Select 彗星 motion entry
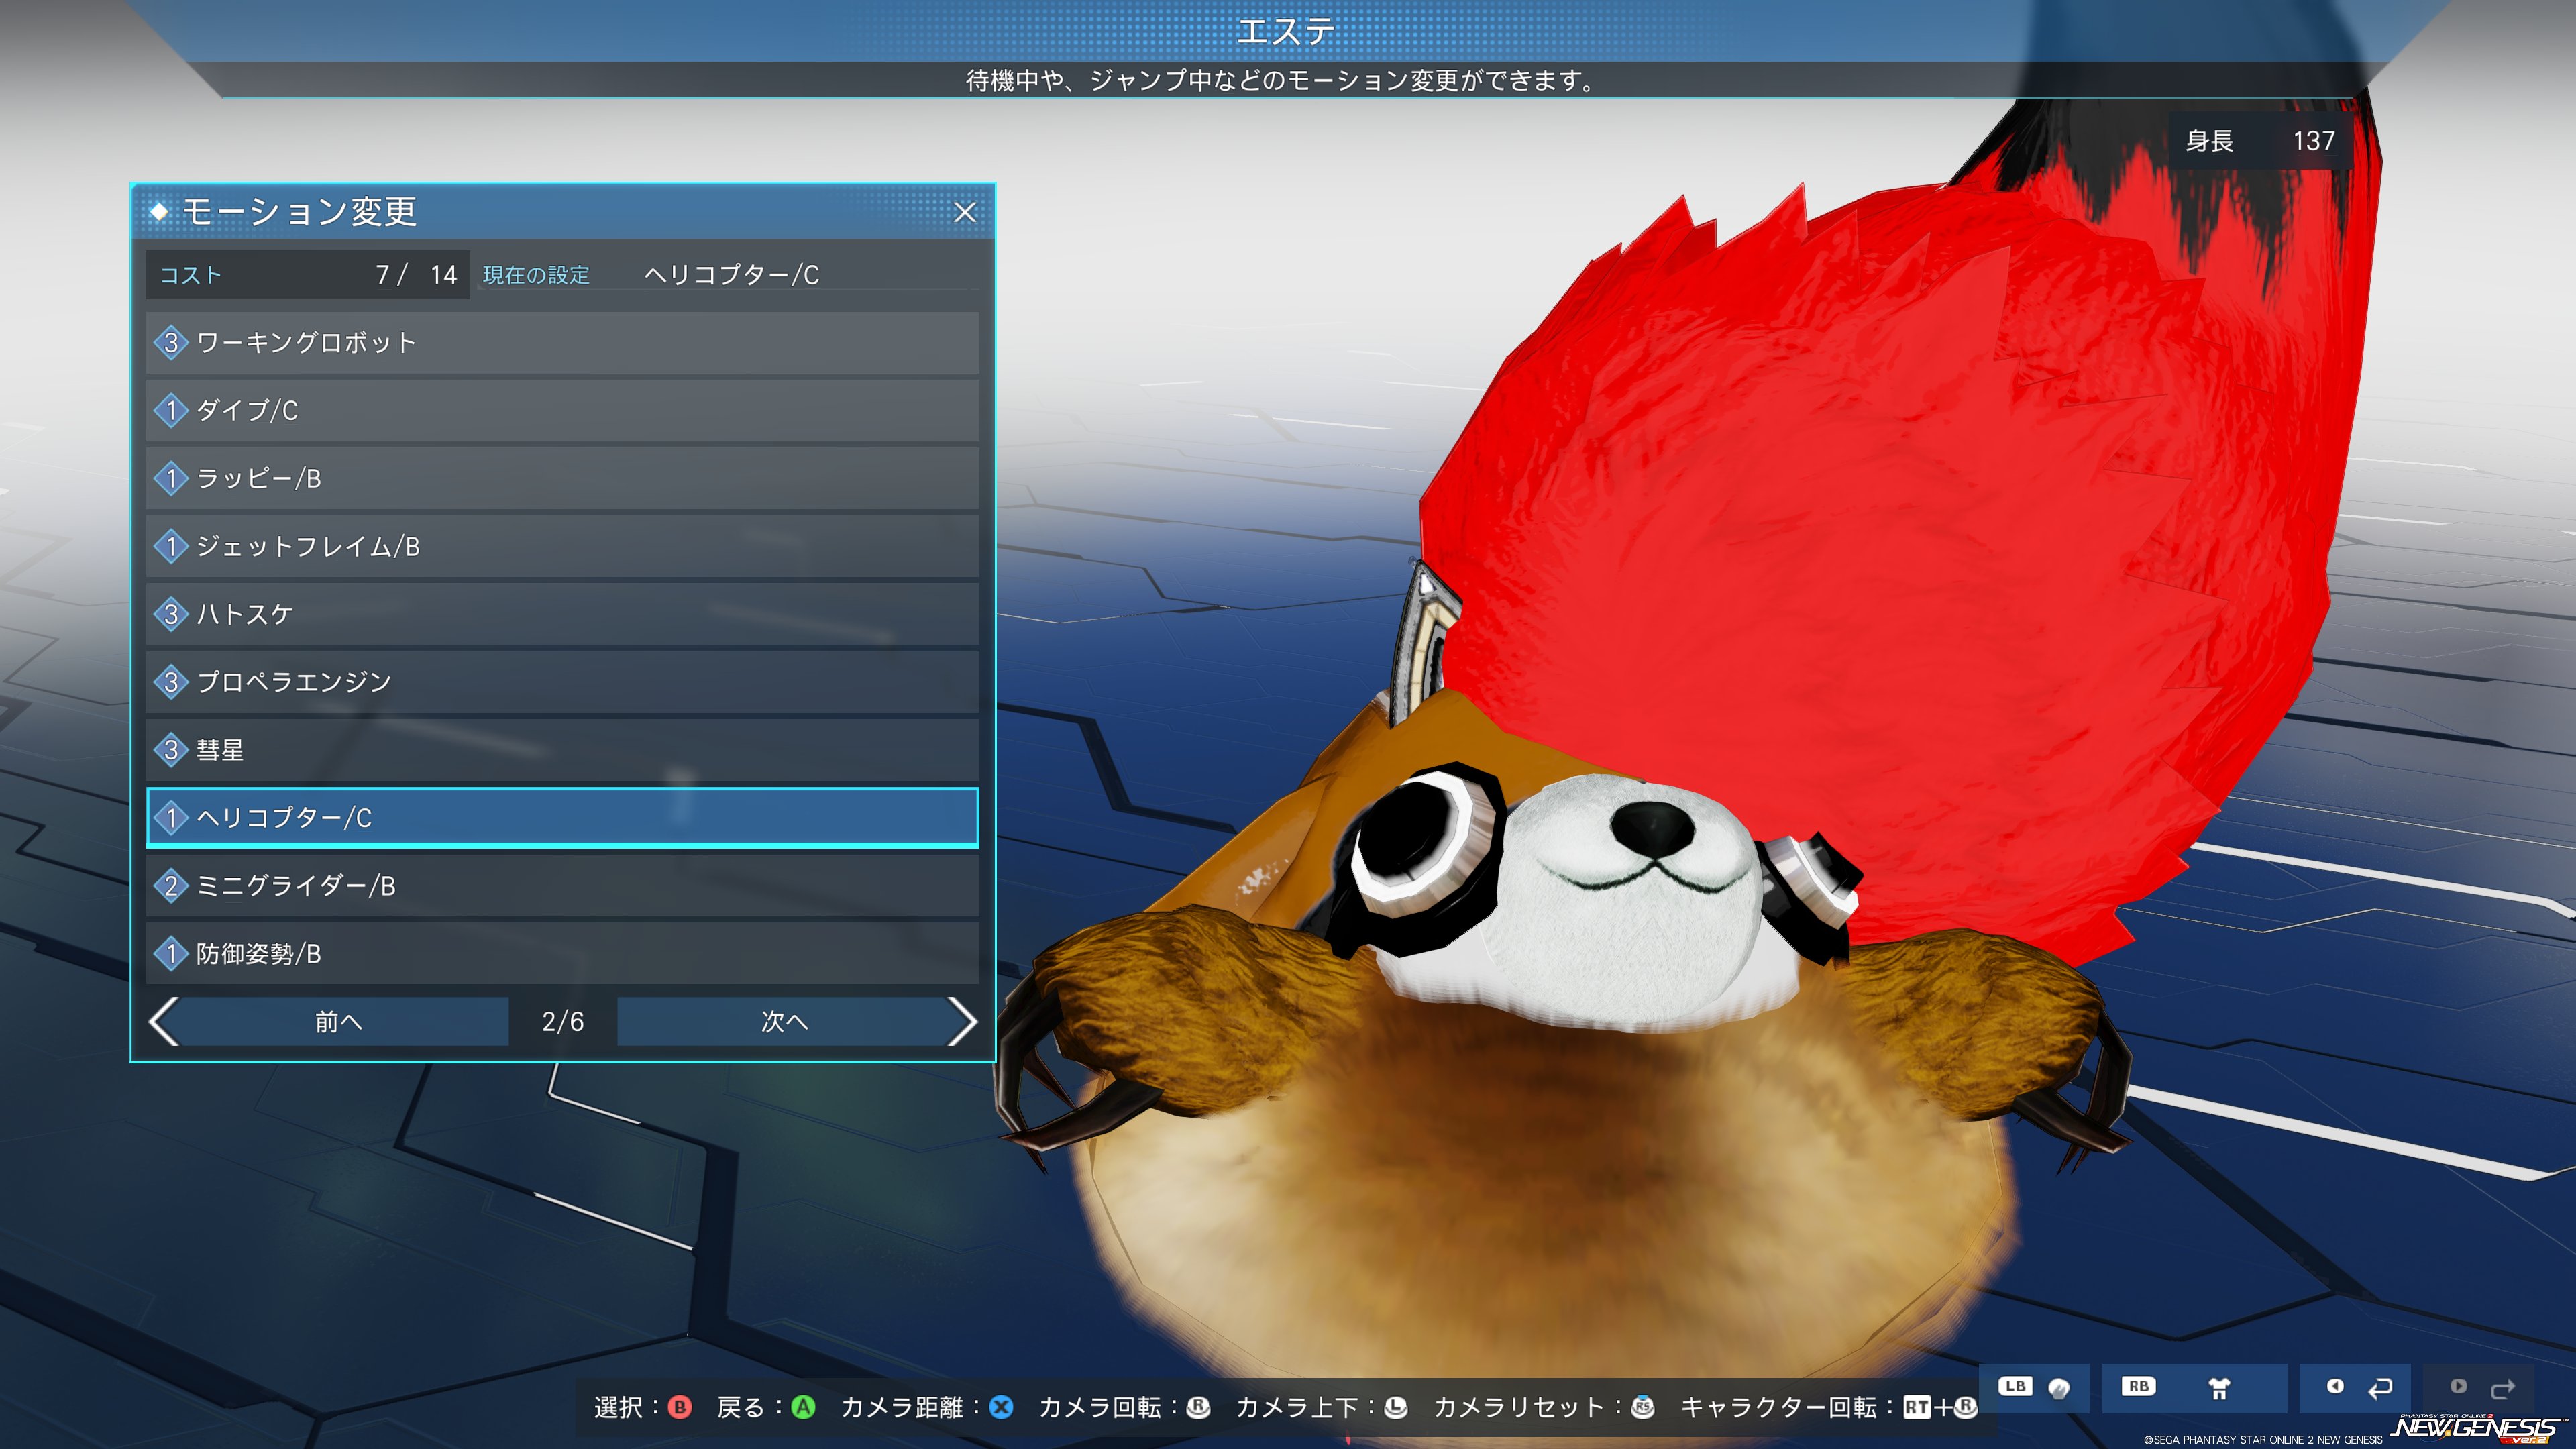Image resolution: width=2576 pixels, height=1449 pixels. [x=562, y=750]
